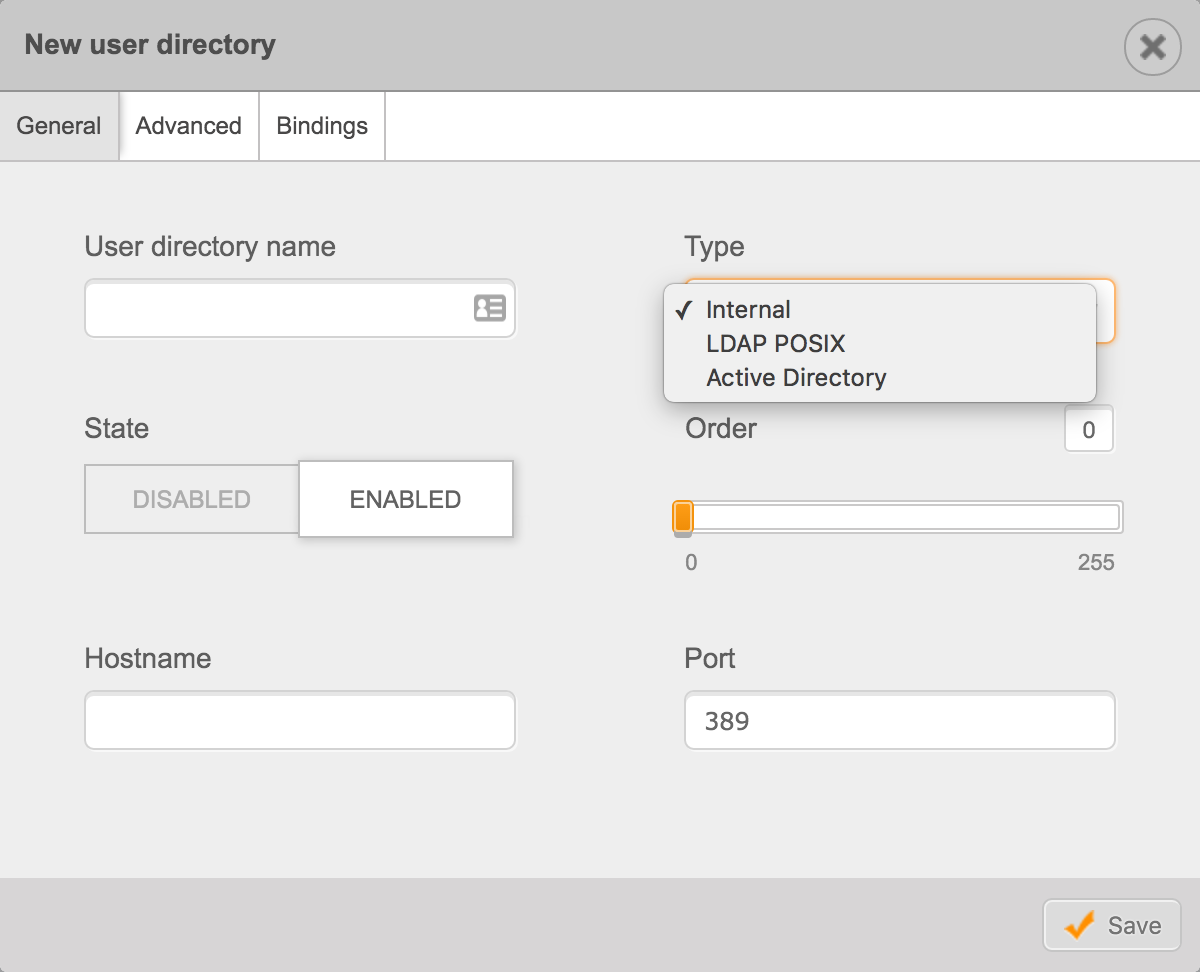The width and height of the screenshot is (1200, 972).
Task: Focus the User directory name field
Action: coord(275,309)
